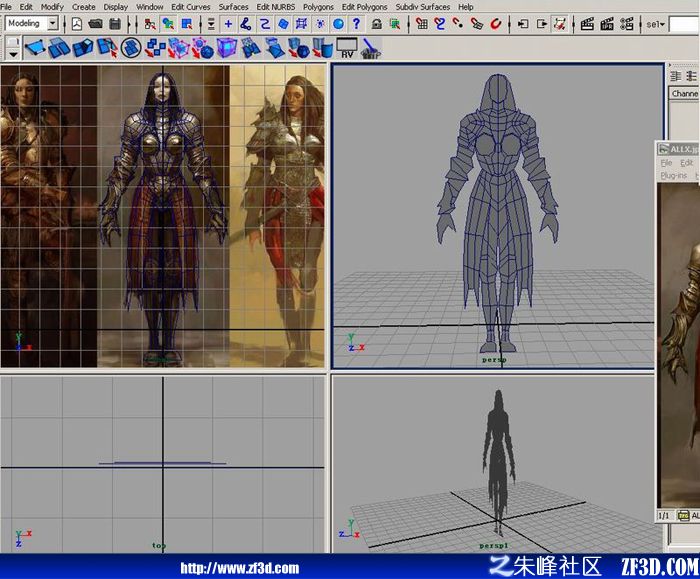Click the persp viewport label

tap(494, 360)
